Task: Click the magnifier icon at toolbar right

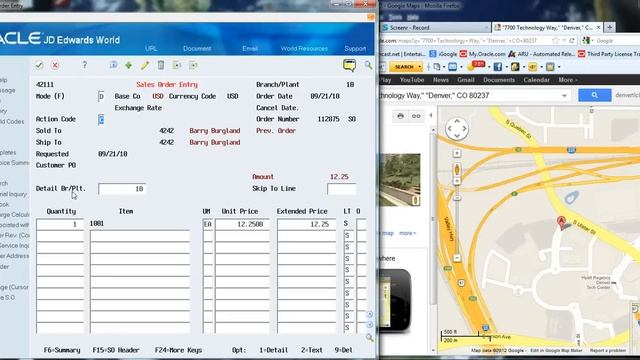Action: point(368,65)
